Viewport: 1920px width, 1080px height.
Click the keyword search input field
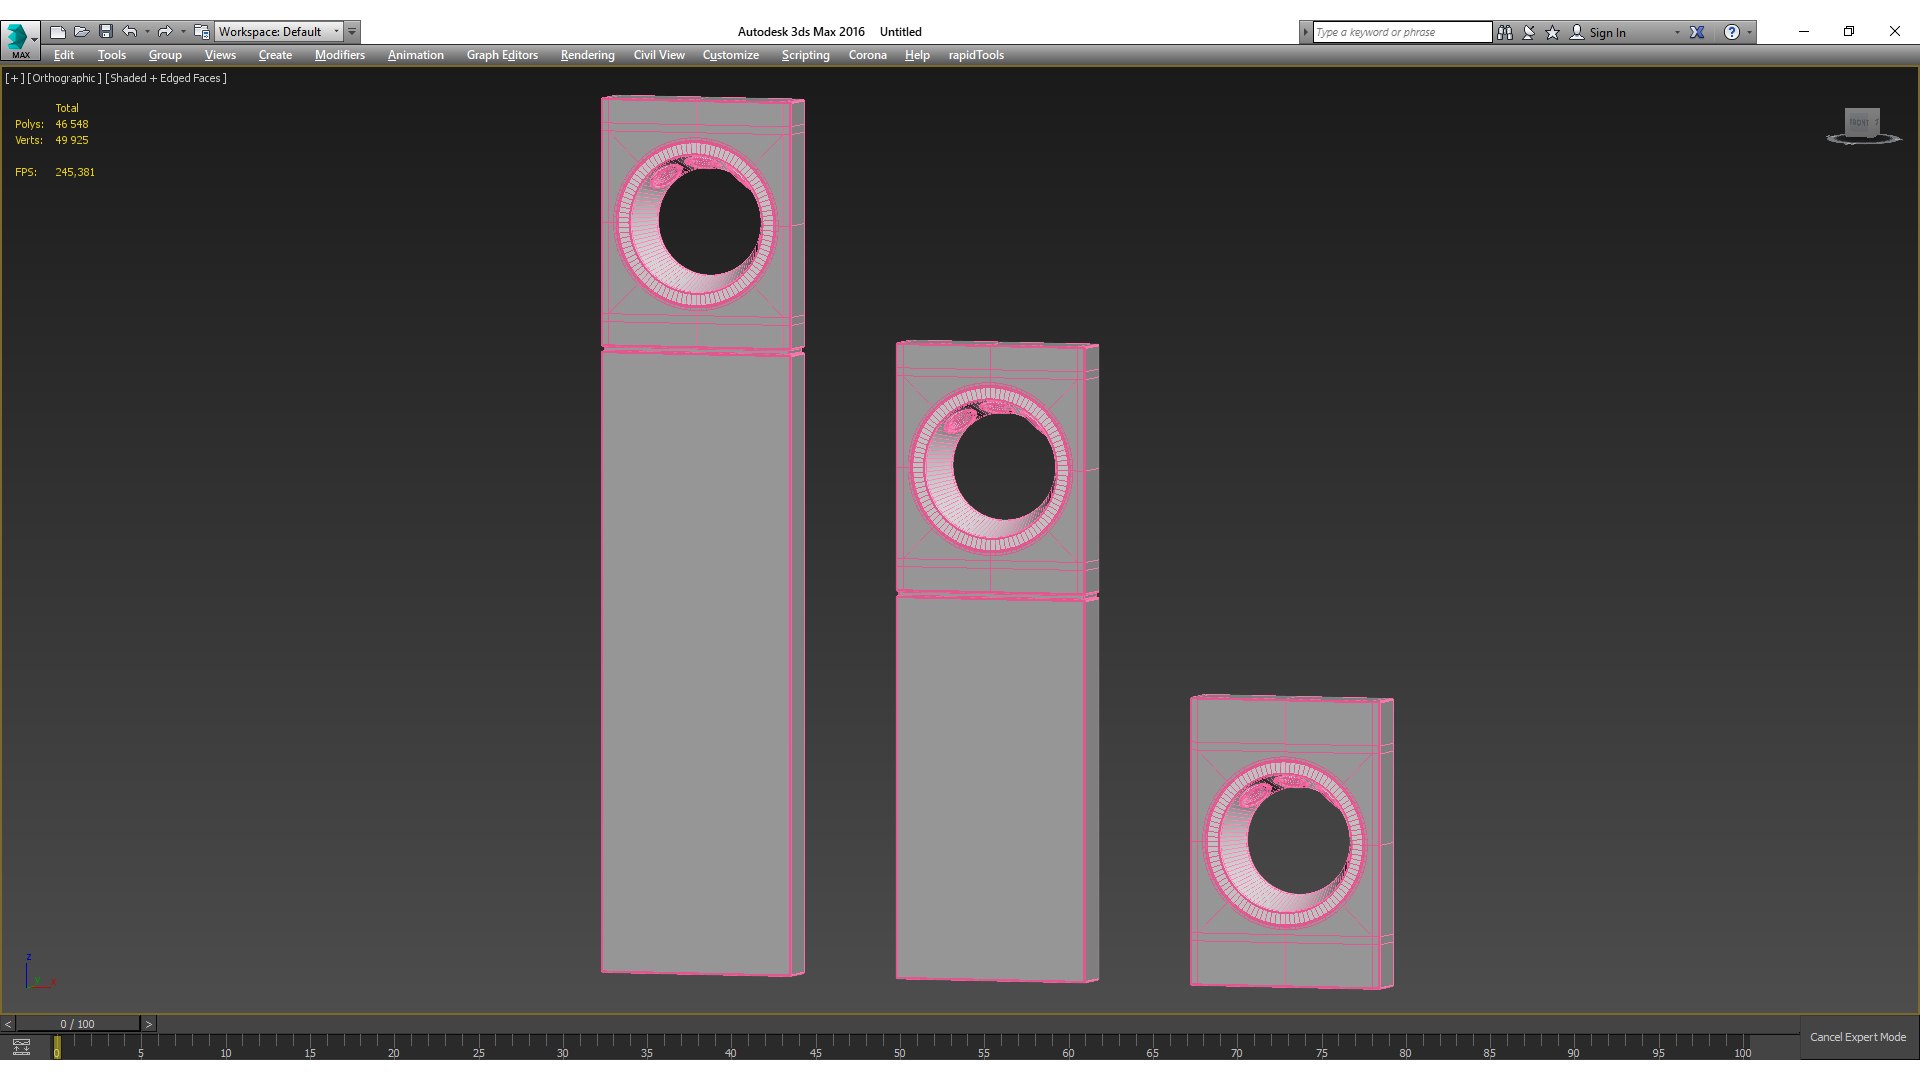pos(1401,32)
